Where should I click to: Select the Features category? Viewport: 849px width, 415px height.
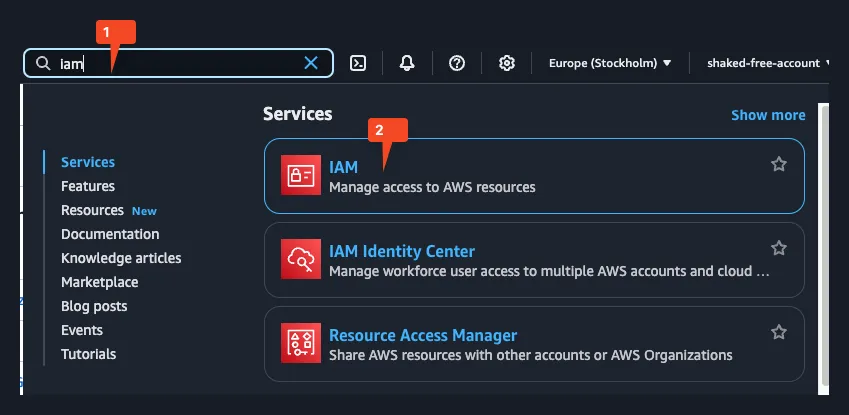click(88, 186)
